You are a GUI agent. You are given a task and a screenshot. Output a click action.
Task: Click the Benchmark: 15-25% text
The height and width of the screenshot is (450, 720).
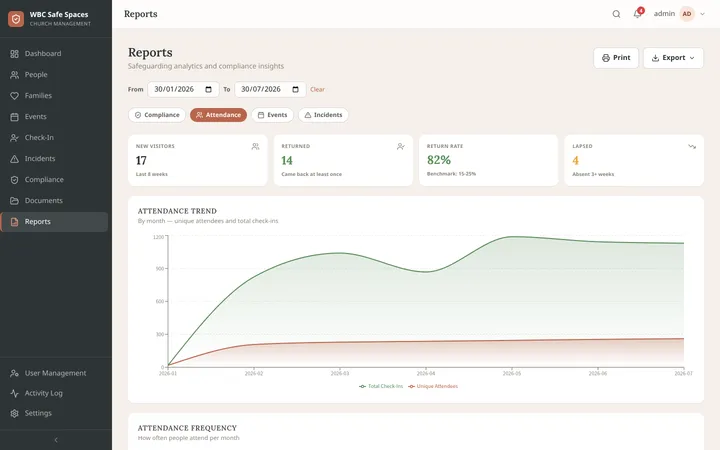click(451, 174)
